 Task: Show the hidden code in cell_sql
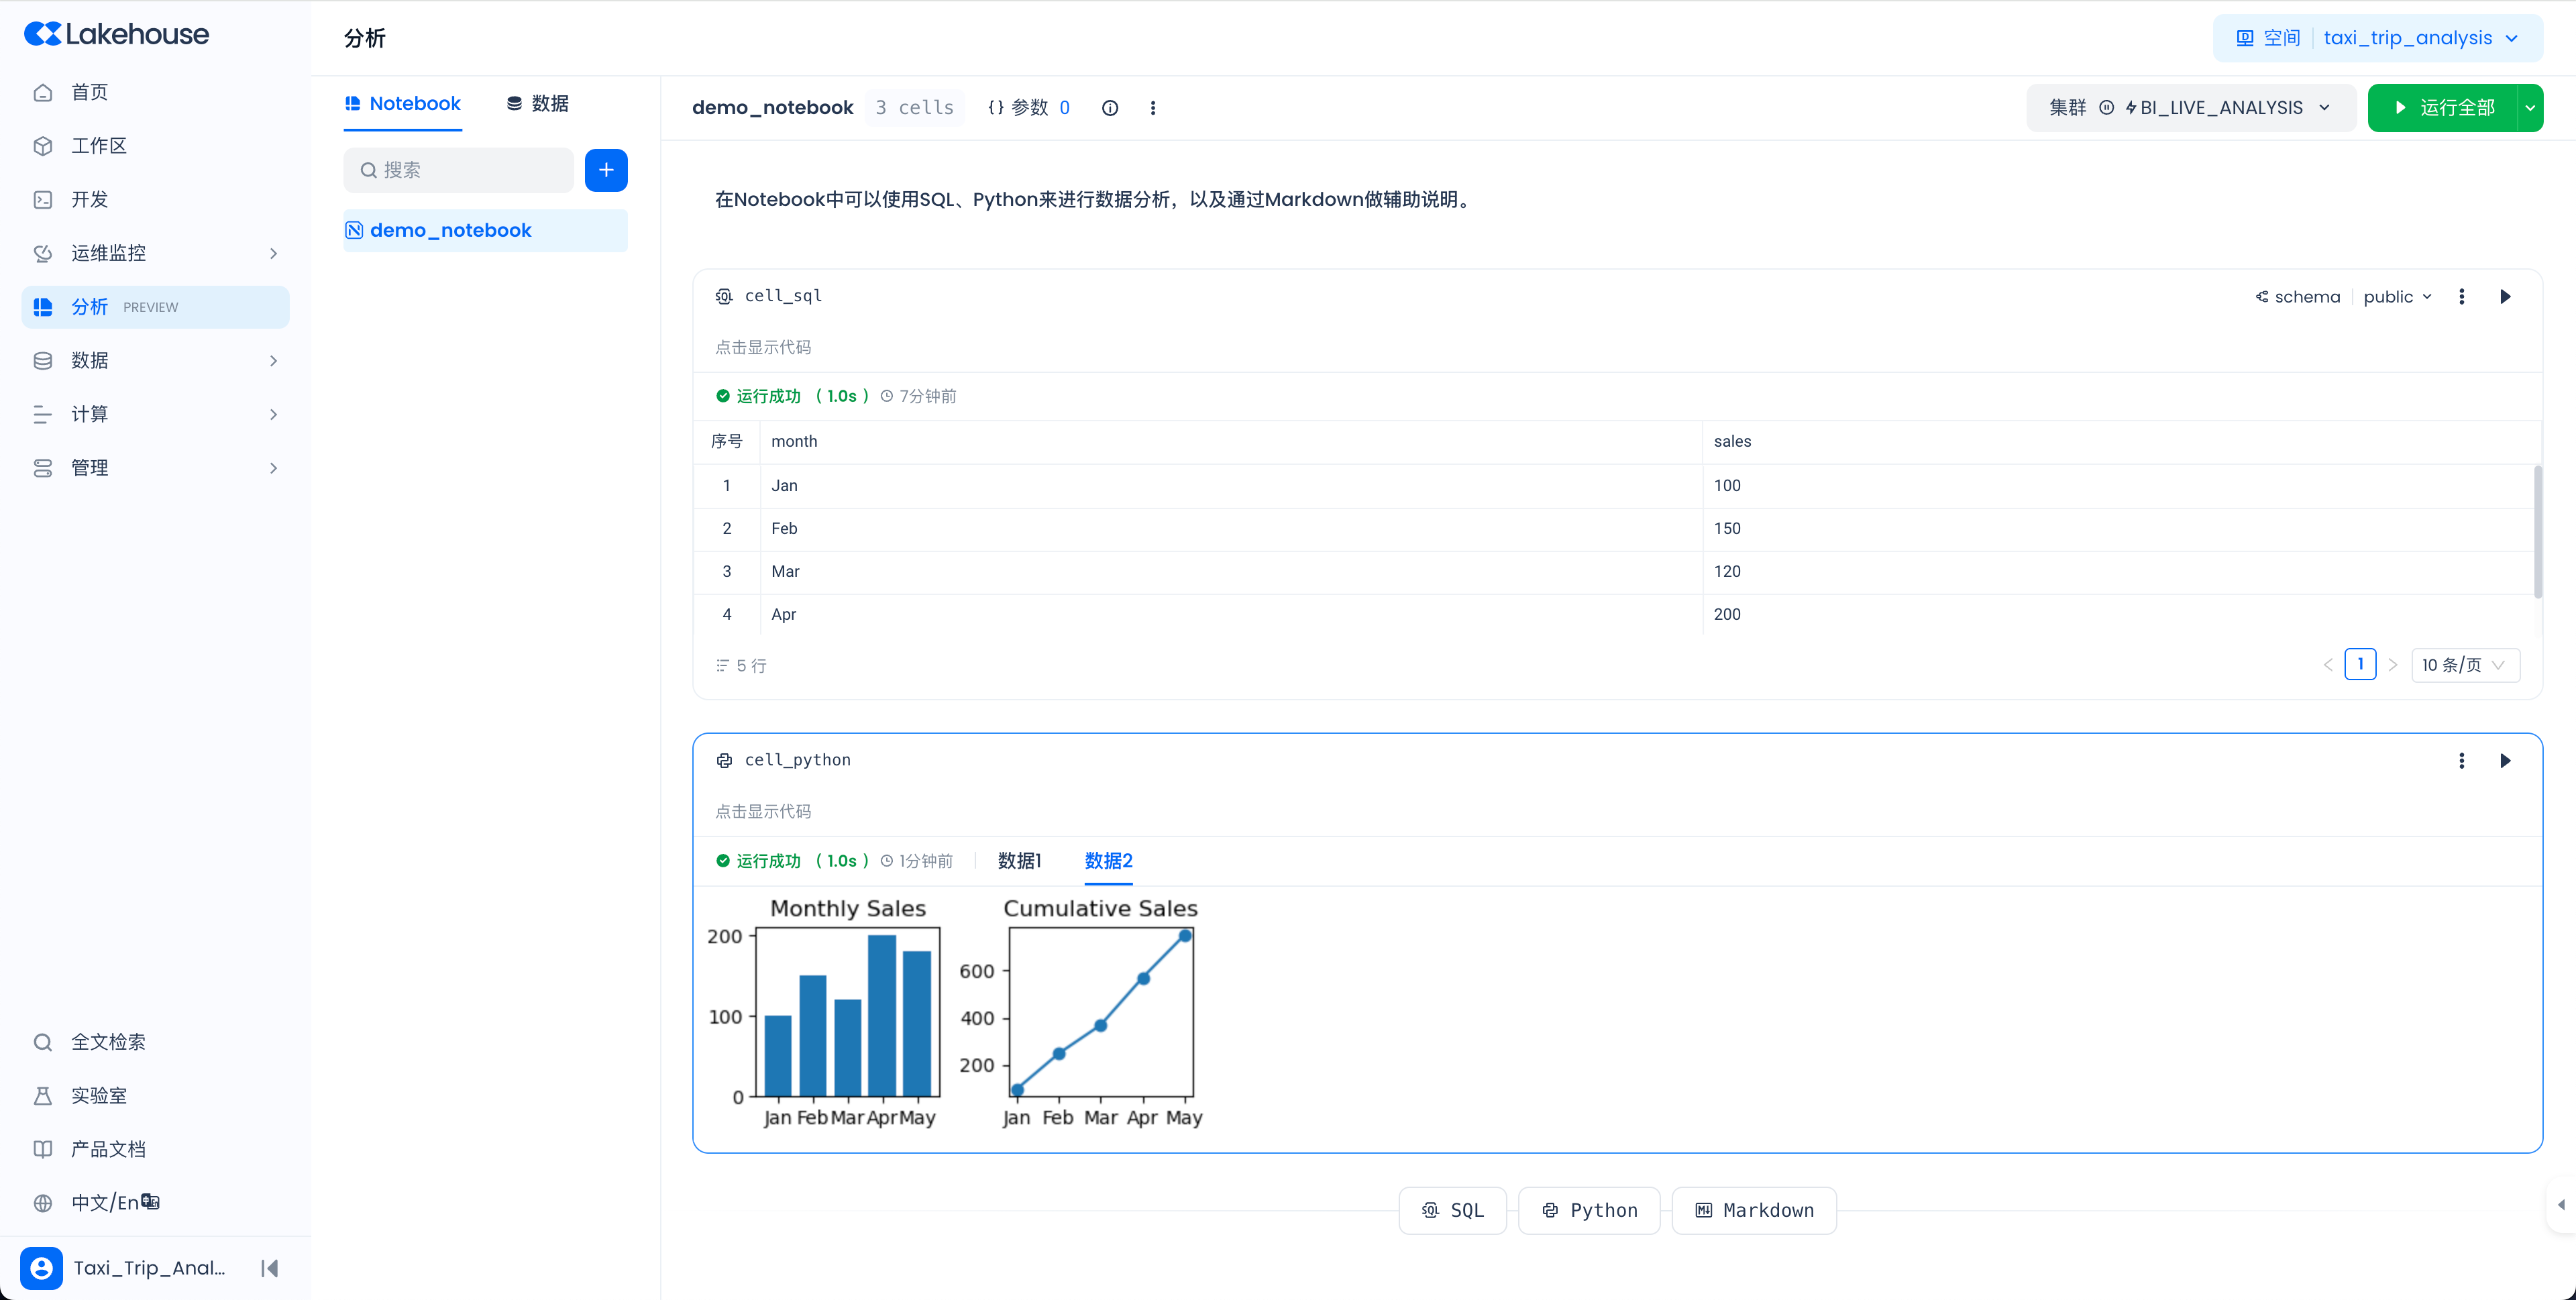click(763, 348)
